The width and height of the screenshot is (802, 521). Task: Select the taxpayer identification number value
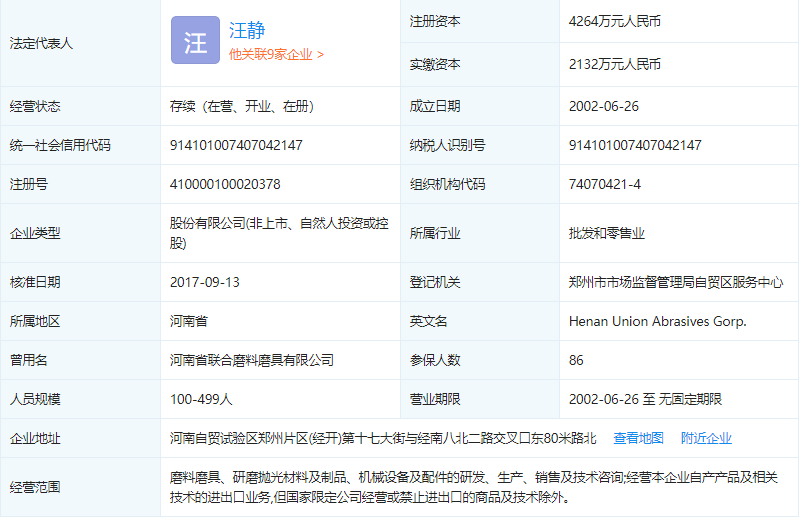(x=635, y=145)
